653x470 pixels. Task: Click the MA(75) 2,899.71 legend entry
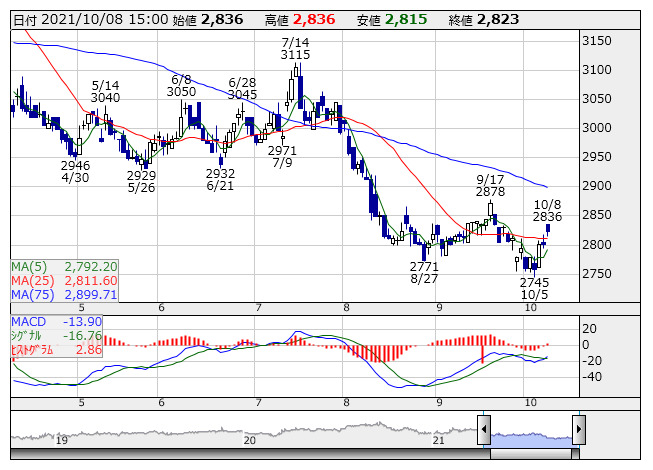click(64, 295)
